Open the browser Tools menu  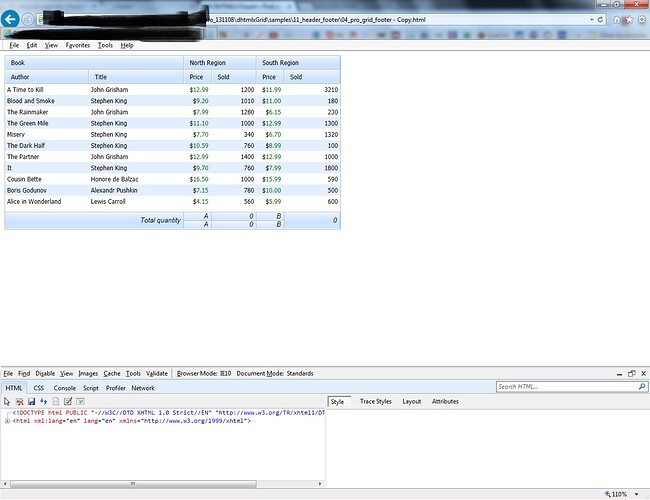(x=105, y=45)
